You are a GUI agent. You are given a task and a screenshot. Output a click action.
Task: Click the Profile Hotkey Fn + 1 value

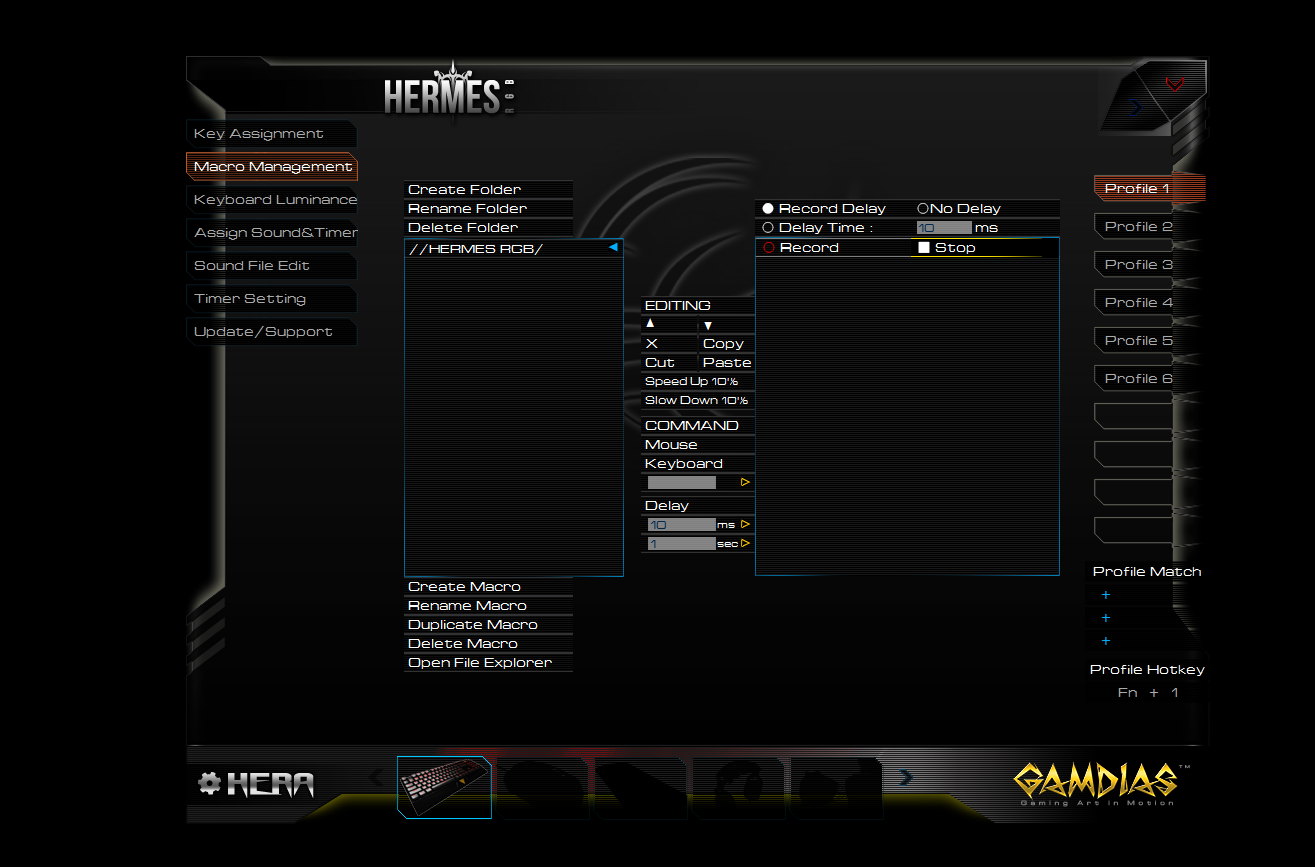tap(1148, 692)
